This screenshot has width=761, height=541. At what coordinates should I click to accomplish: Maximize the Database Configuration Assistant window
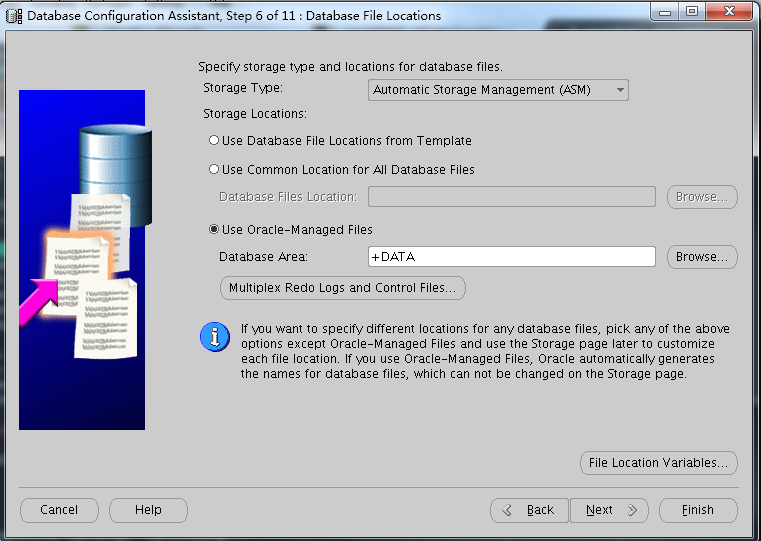692,12
